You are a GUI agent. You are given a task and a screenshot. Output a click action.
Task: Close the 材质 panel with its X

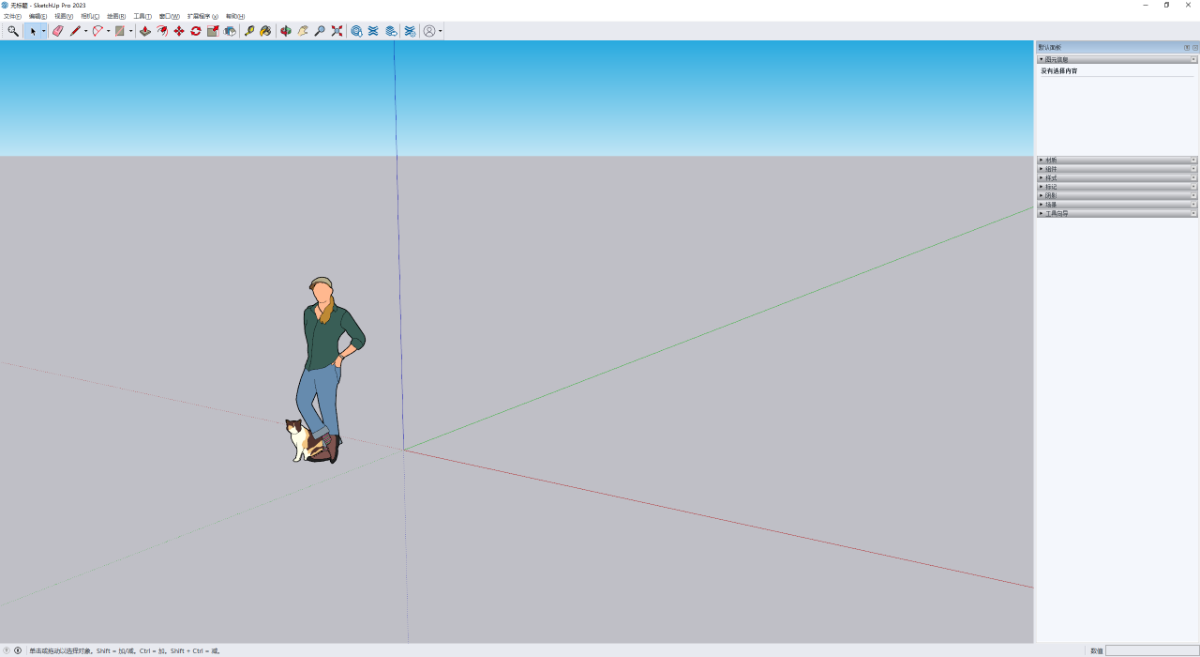pyautogui.click(x=1194, y=160)
